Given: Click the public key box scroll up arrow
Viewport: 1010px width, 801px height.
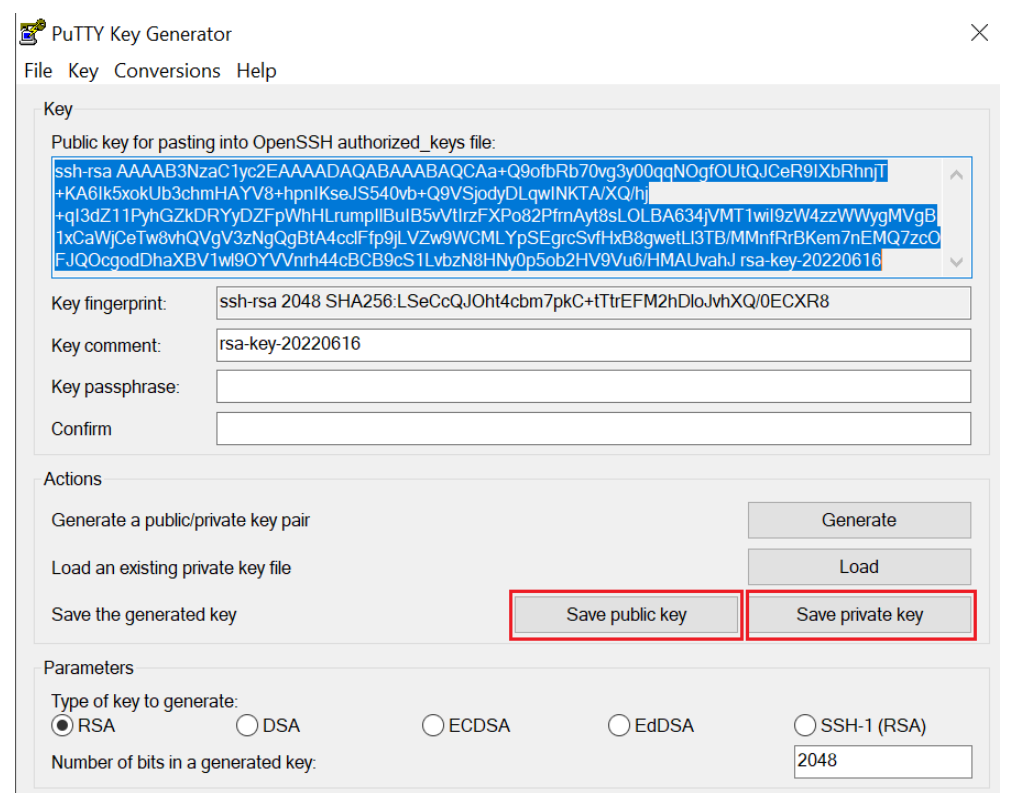Looking at the screenshot, I should coord(957,175).
